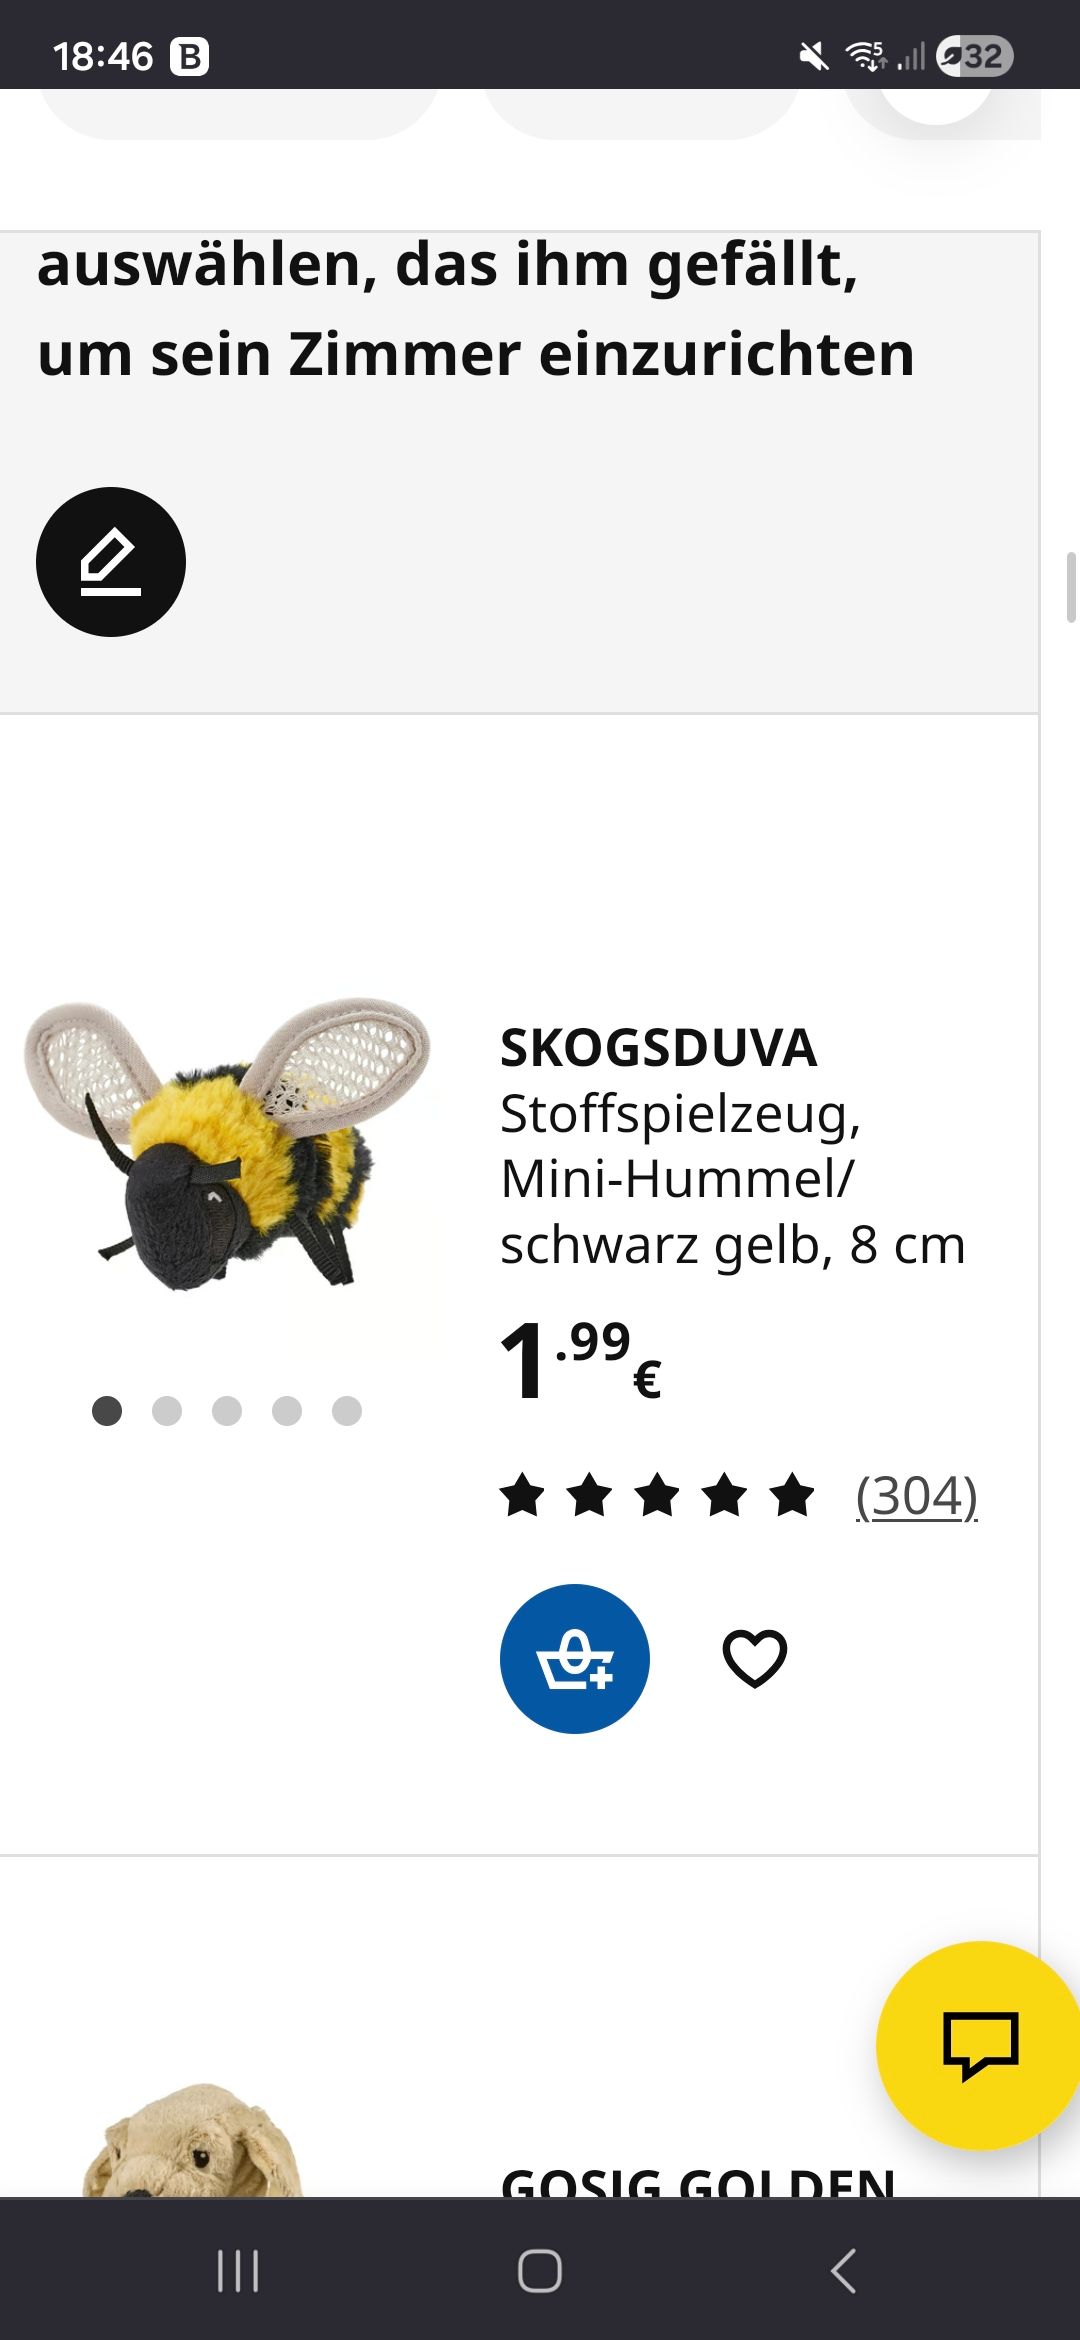1080x2340 pixels.
Task: Open the SKOGSDUVA bumblebee product image
Action: pyautogui.click(x=228, y=1144)
